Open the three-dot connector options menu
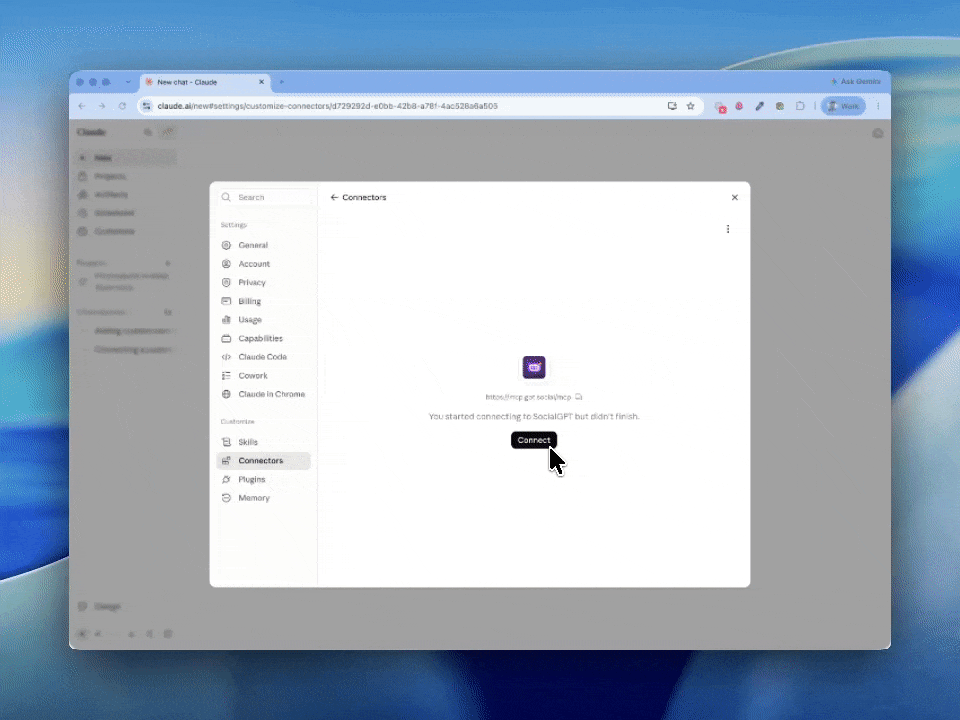Viewport: 960px width, 720px height. 728,229
